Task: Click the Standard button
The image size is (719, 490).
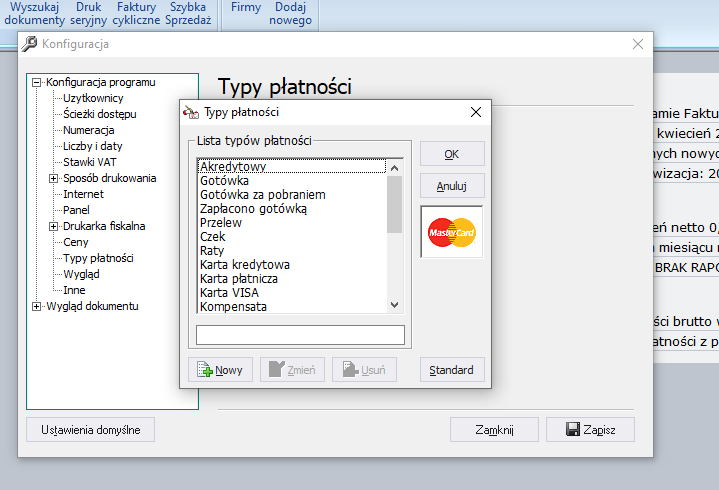Action: pyautogui.click(x=452, y=369)
